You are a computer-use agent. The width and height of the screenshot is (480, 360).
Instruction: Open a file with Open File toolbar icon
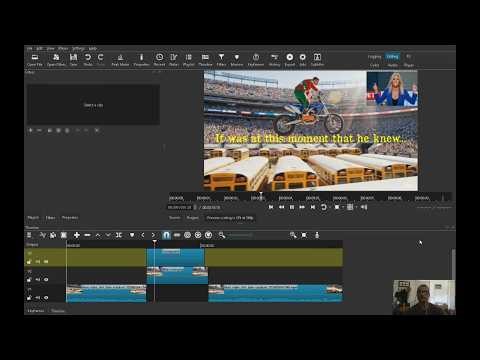pos(35,60)
